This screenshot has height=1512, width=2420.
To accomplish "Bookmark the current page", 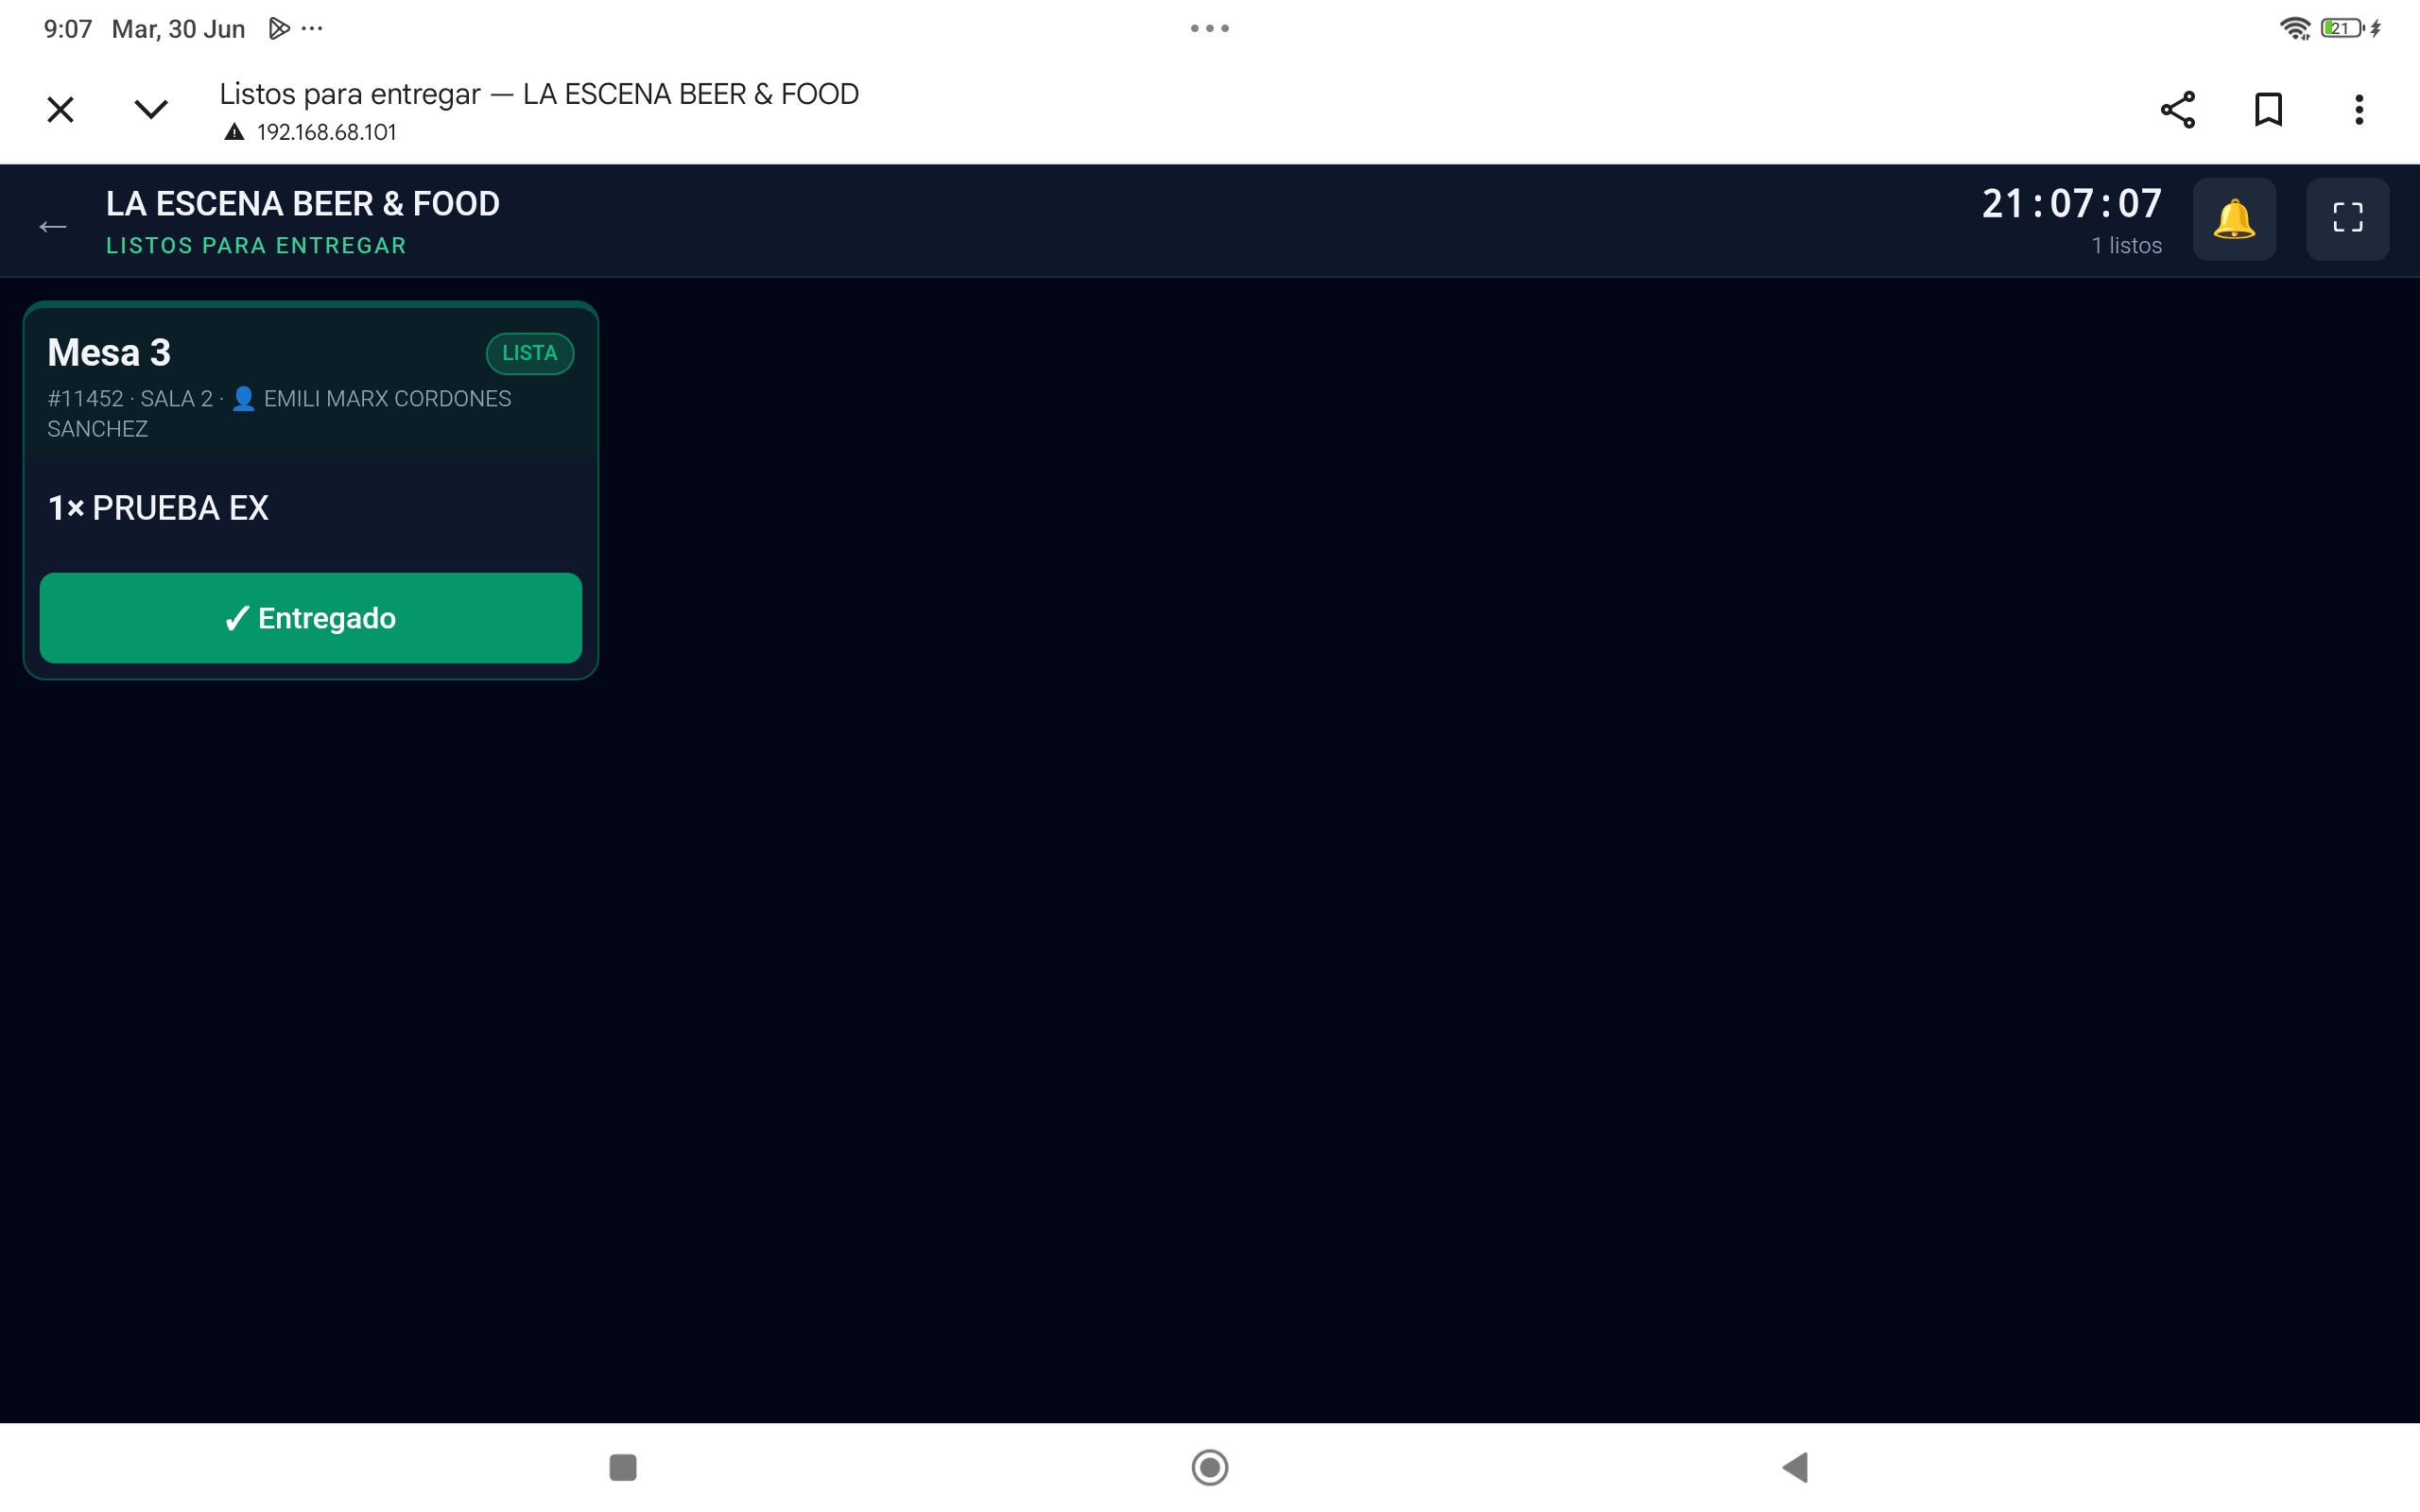I will [2268, 109].
